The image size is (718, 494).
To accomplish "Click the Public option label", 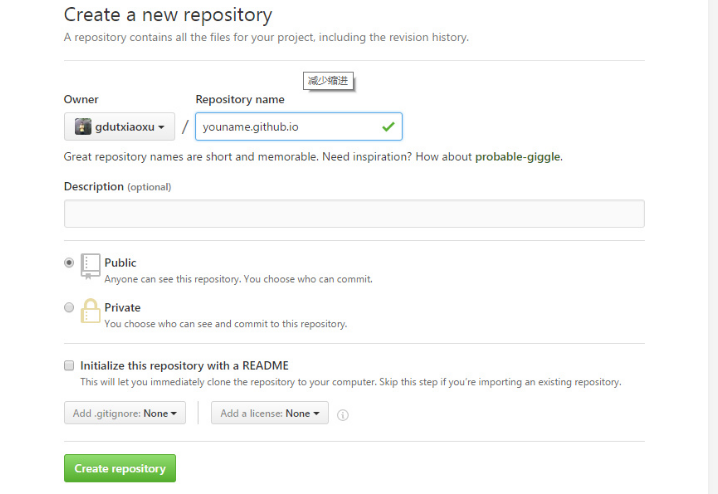I will coord(120,263).
